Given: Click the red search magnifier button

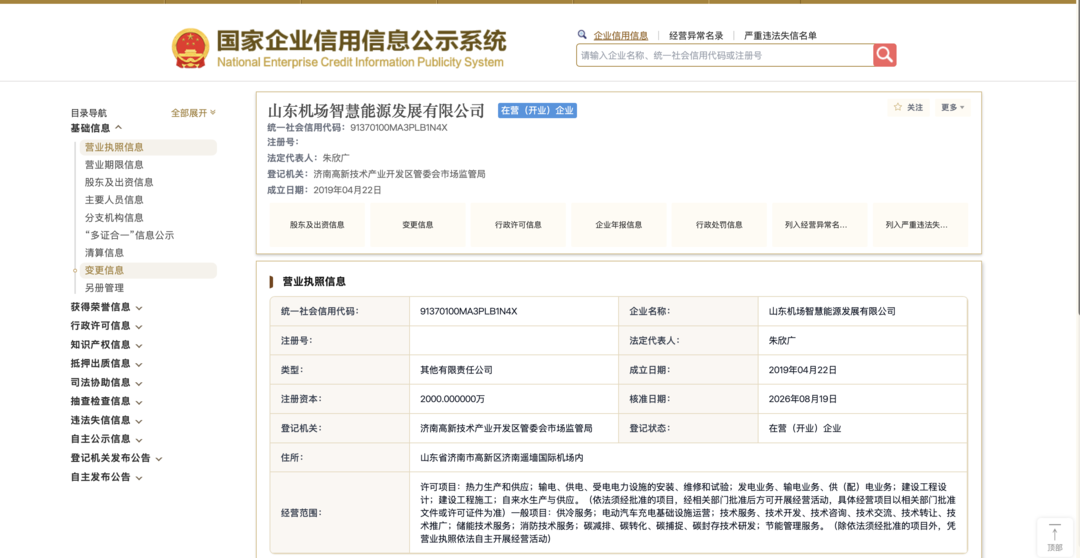Looking at the screenshot, I should tap(884, 55).
